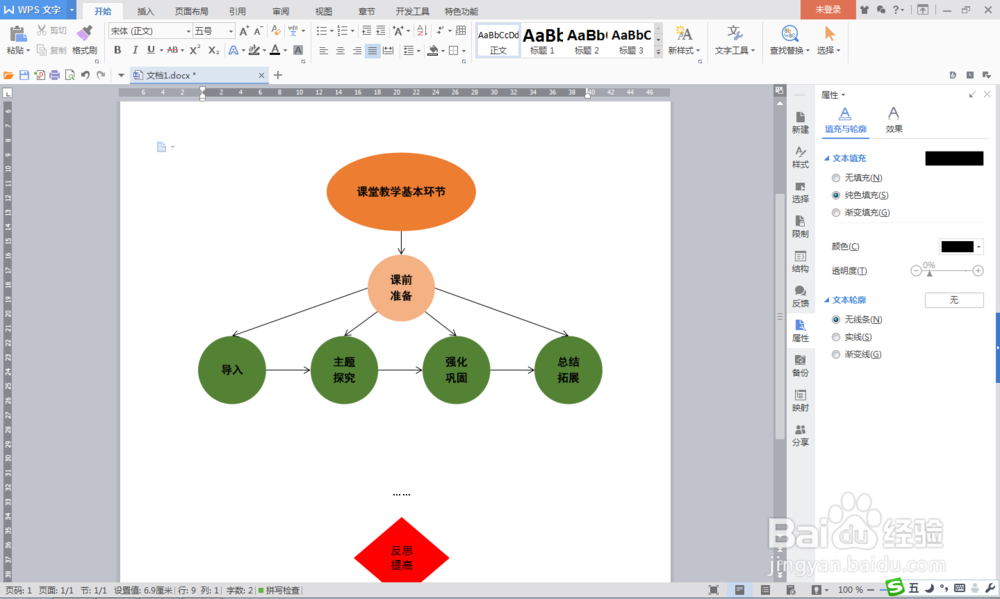Viewport: 1000px width, 599px height.
Task: Toggle Bold formatting
Action: (117, 50)
